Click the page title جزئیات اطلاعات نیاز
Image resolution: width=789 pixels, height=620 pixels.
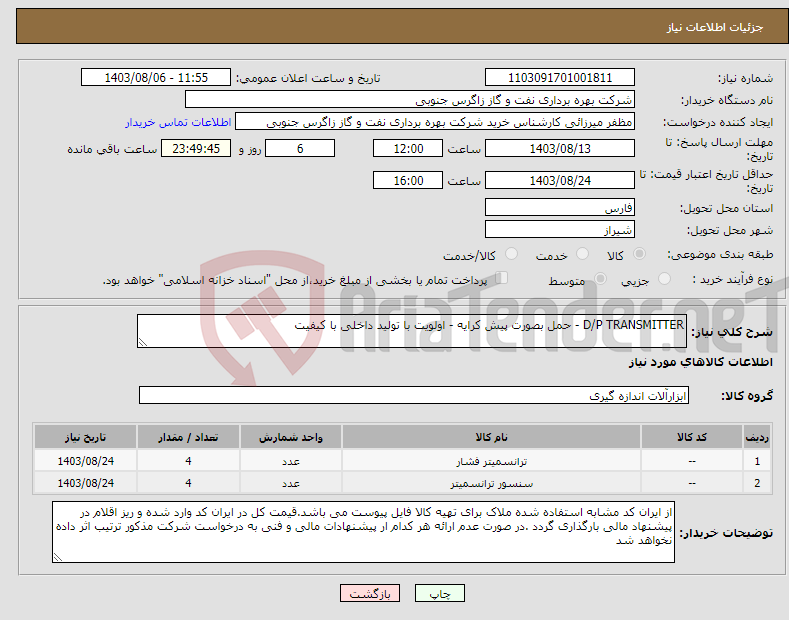pos(715,27)
